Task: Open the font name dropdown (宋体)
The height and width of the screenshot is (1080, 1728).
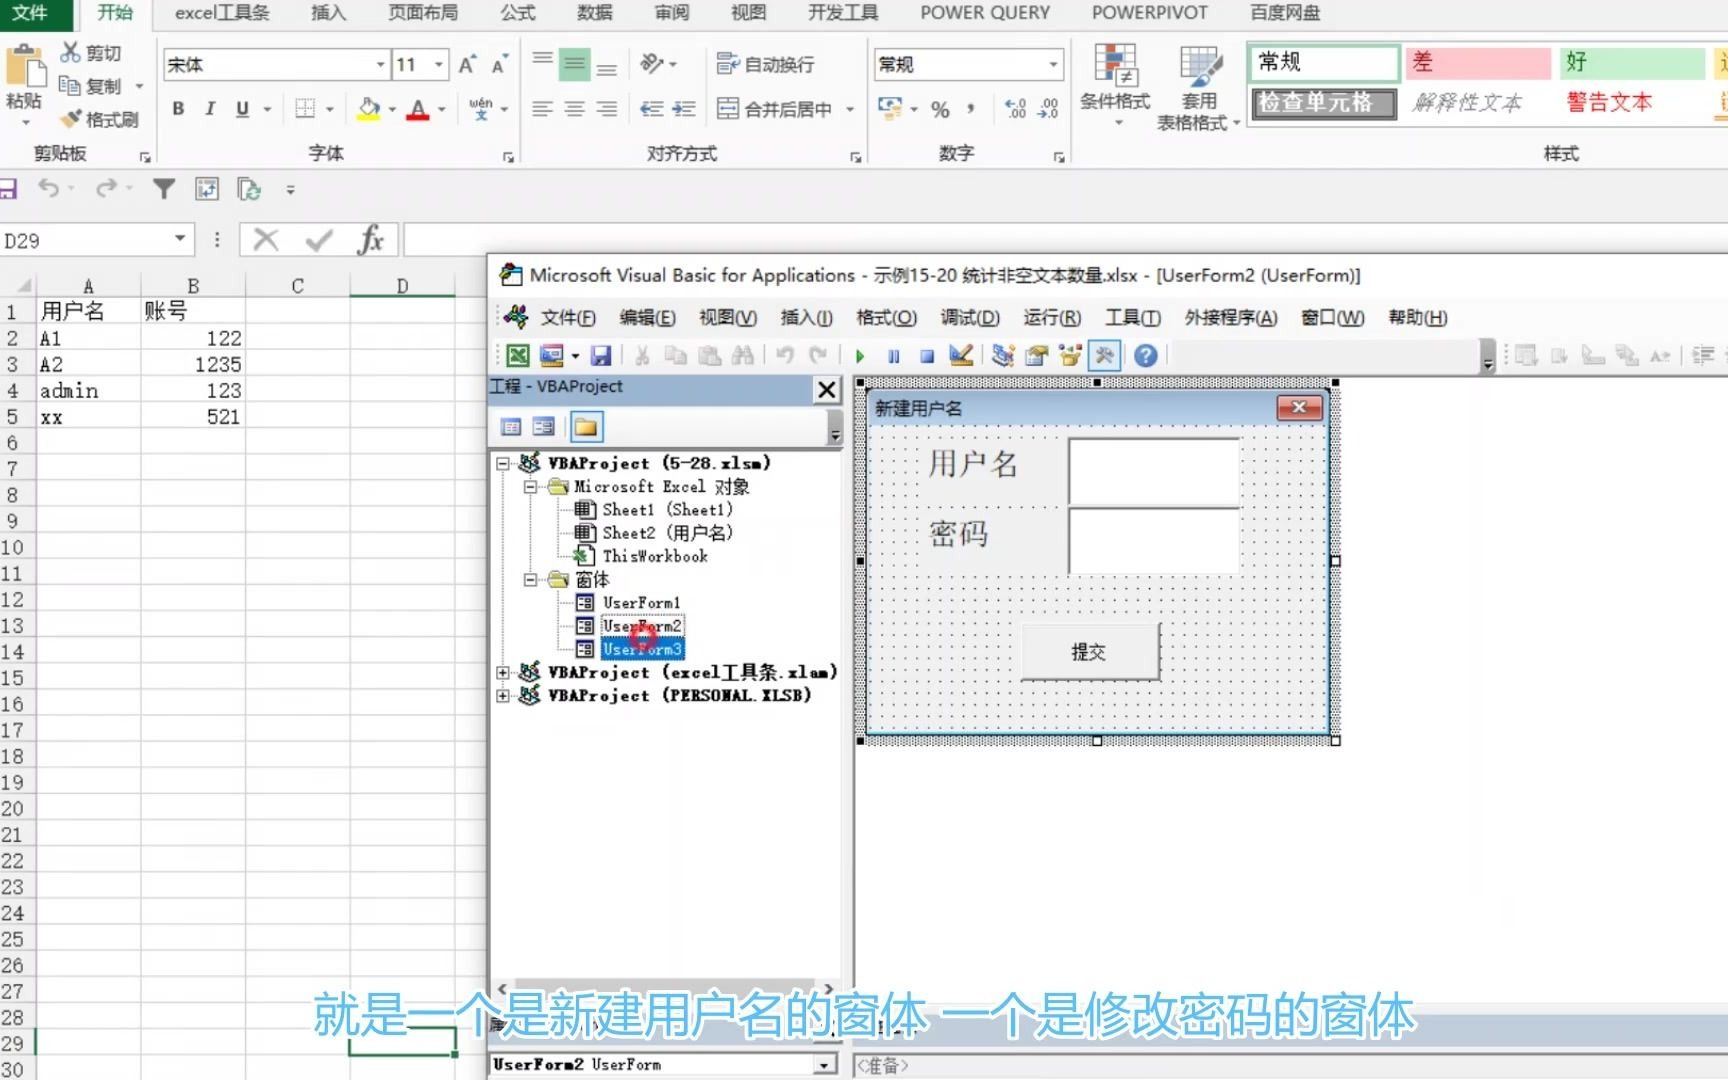Action: [380, 65]
